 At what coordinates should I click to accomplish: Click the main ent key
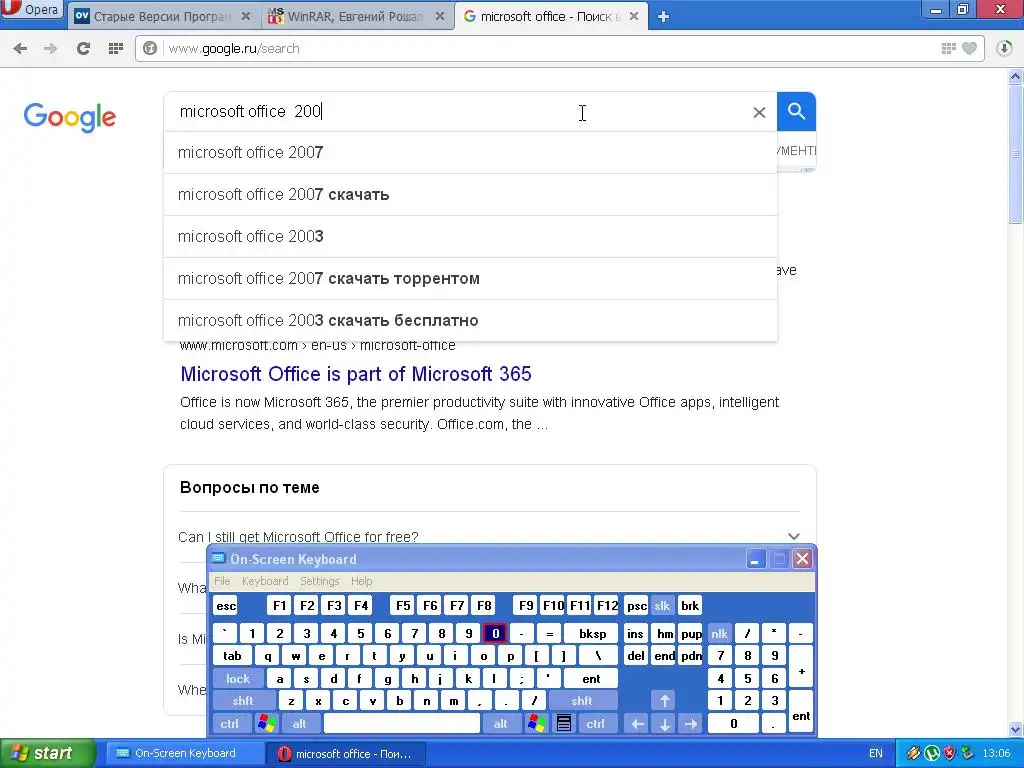[x=591, y=679]
